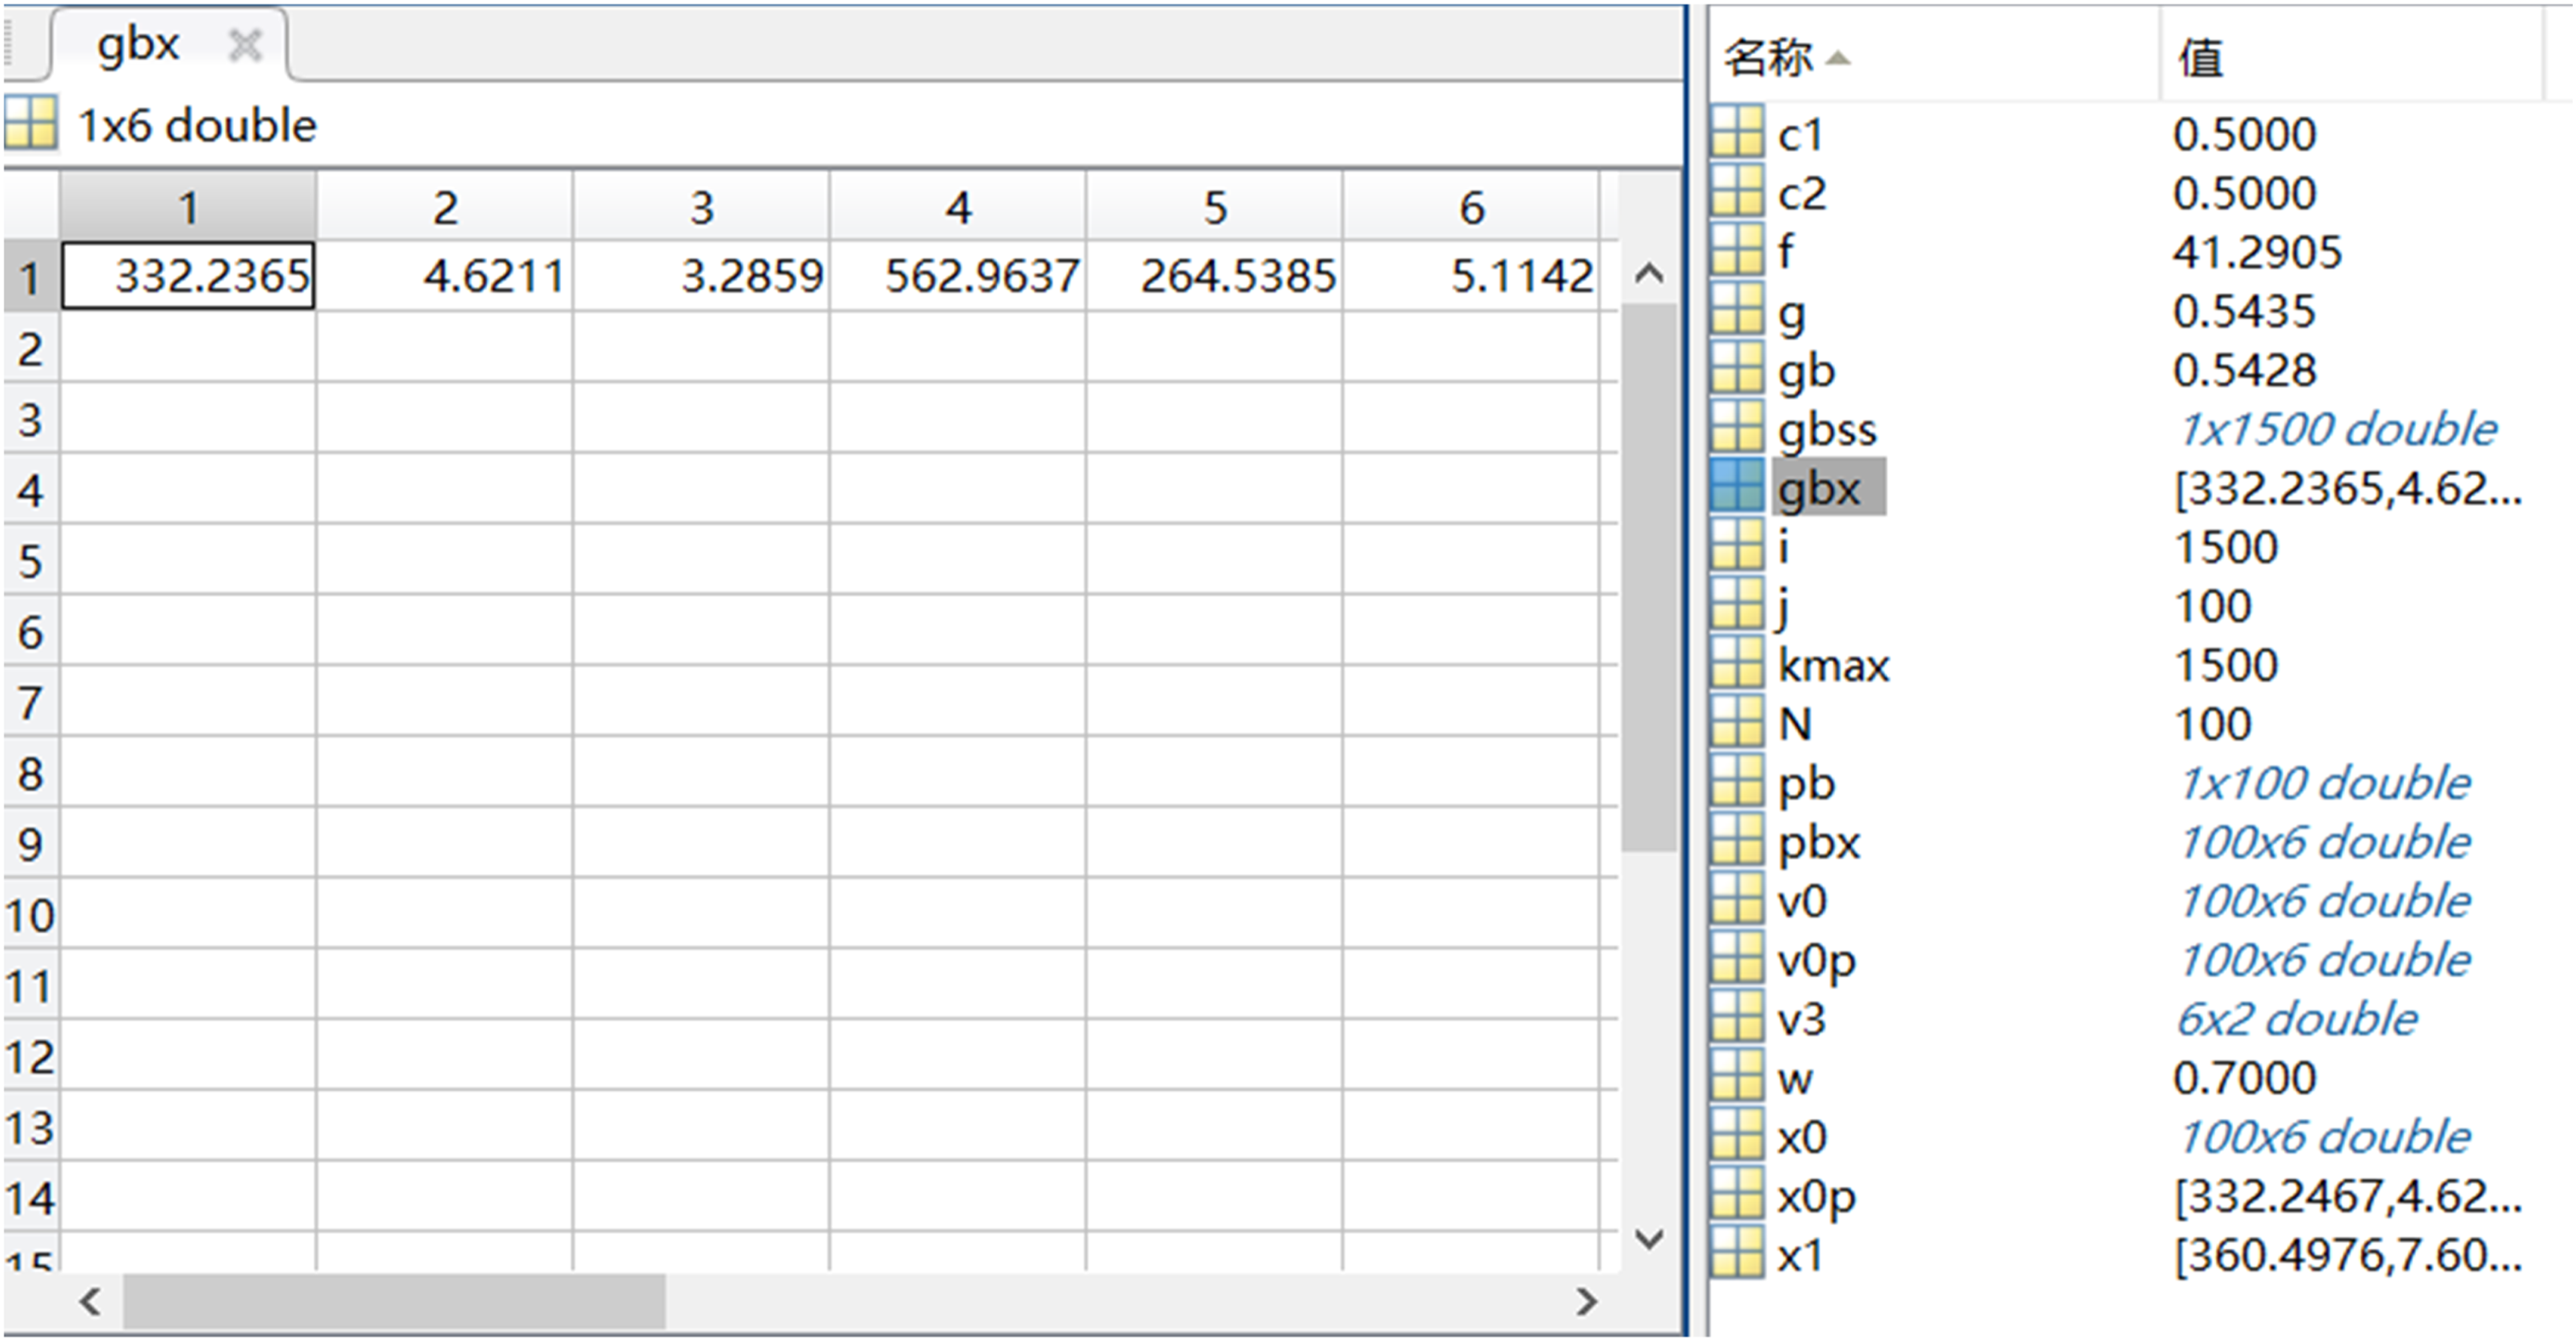Select the gbss variable icon

(1737, 427)
